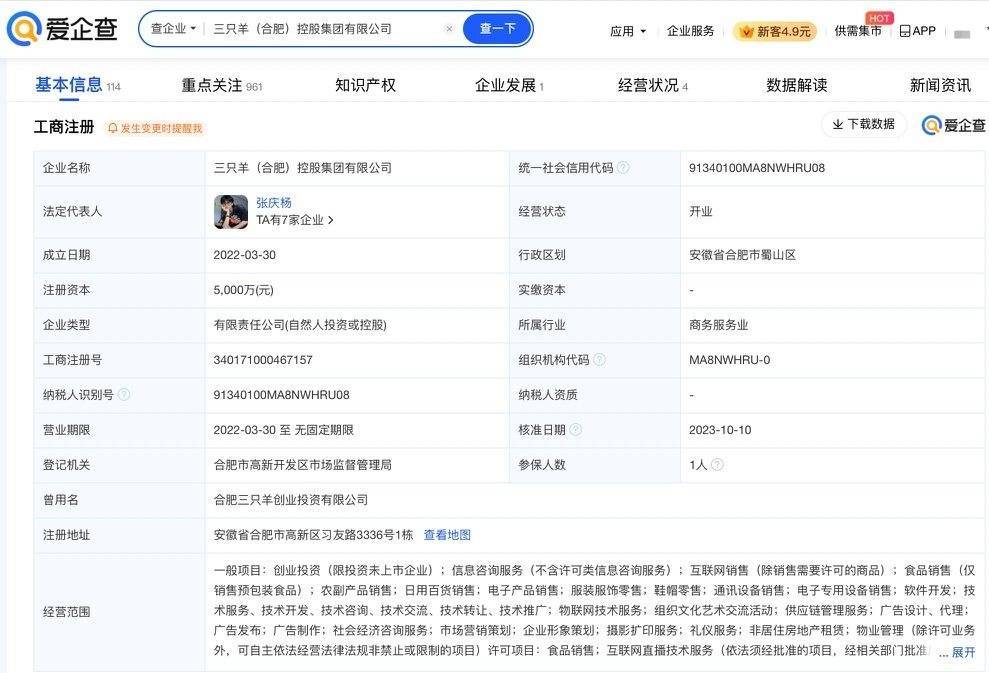Image resolution: width=989 pixels, height=673 pixels.
Task: Switch to the 企业发展 tab
Action: click(505, 85)
